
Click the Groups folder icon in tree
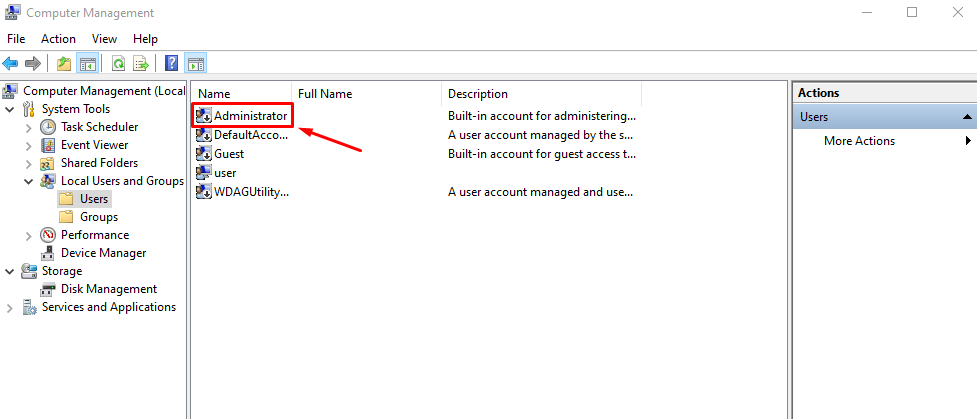click(66, 217)
